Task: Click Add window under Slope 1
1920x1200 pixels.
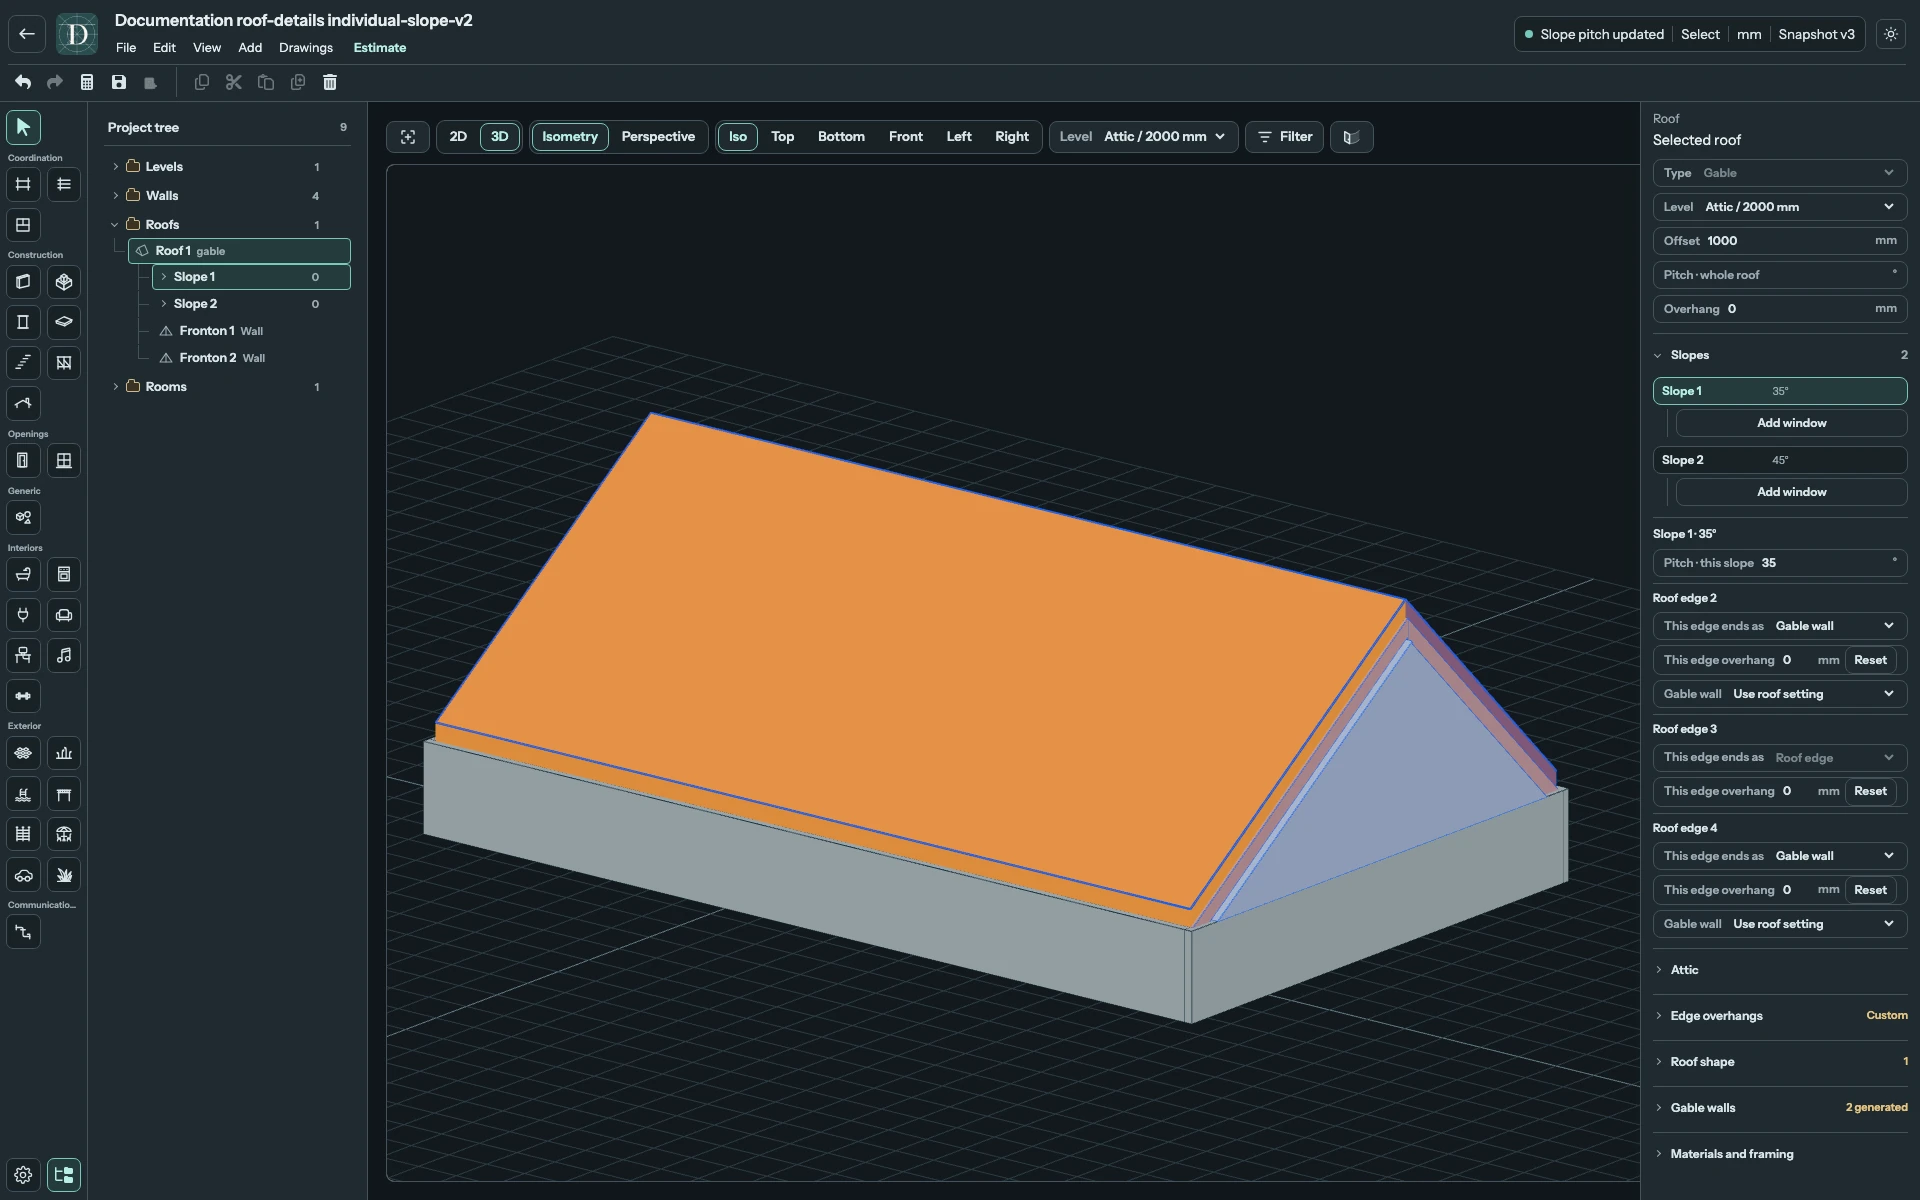Action: tap(1791, 423)
